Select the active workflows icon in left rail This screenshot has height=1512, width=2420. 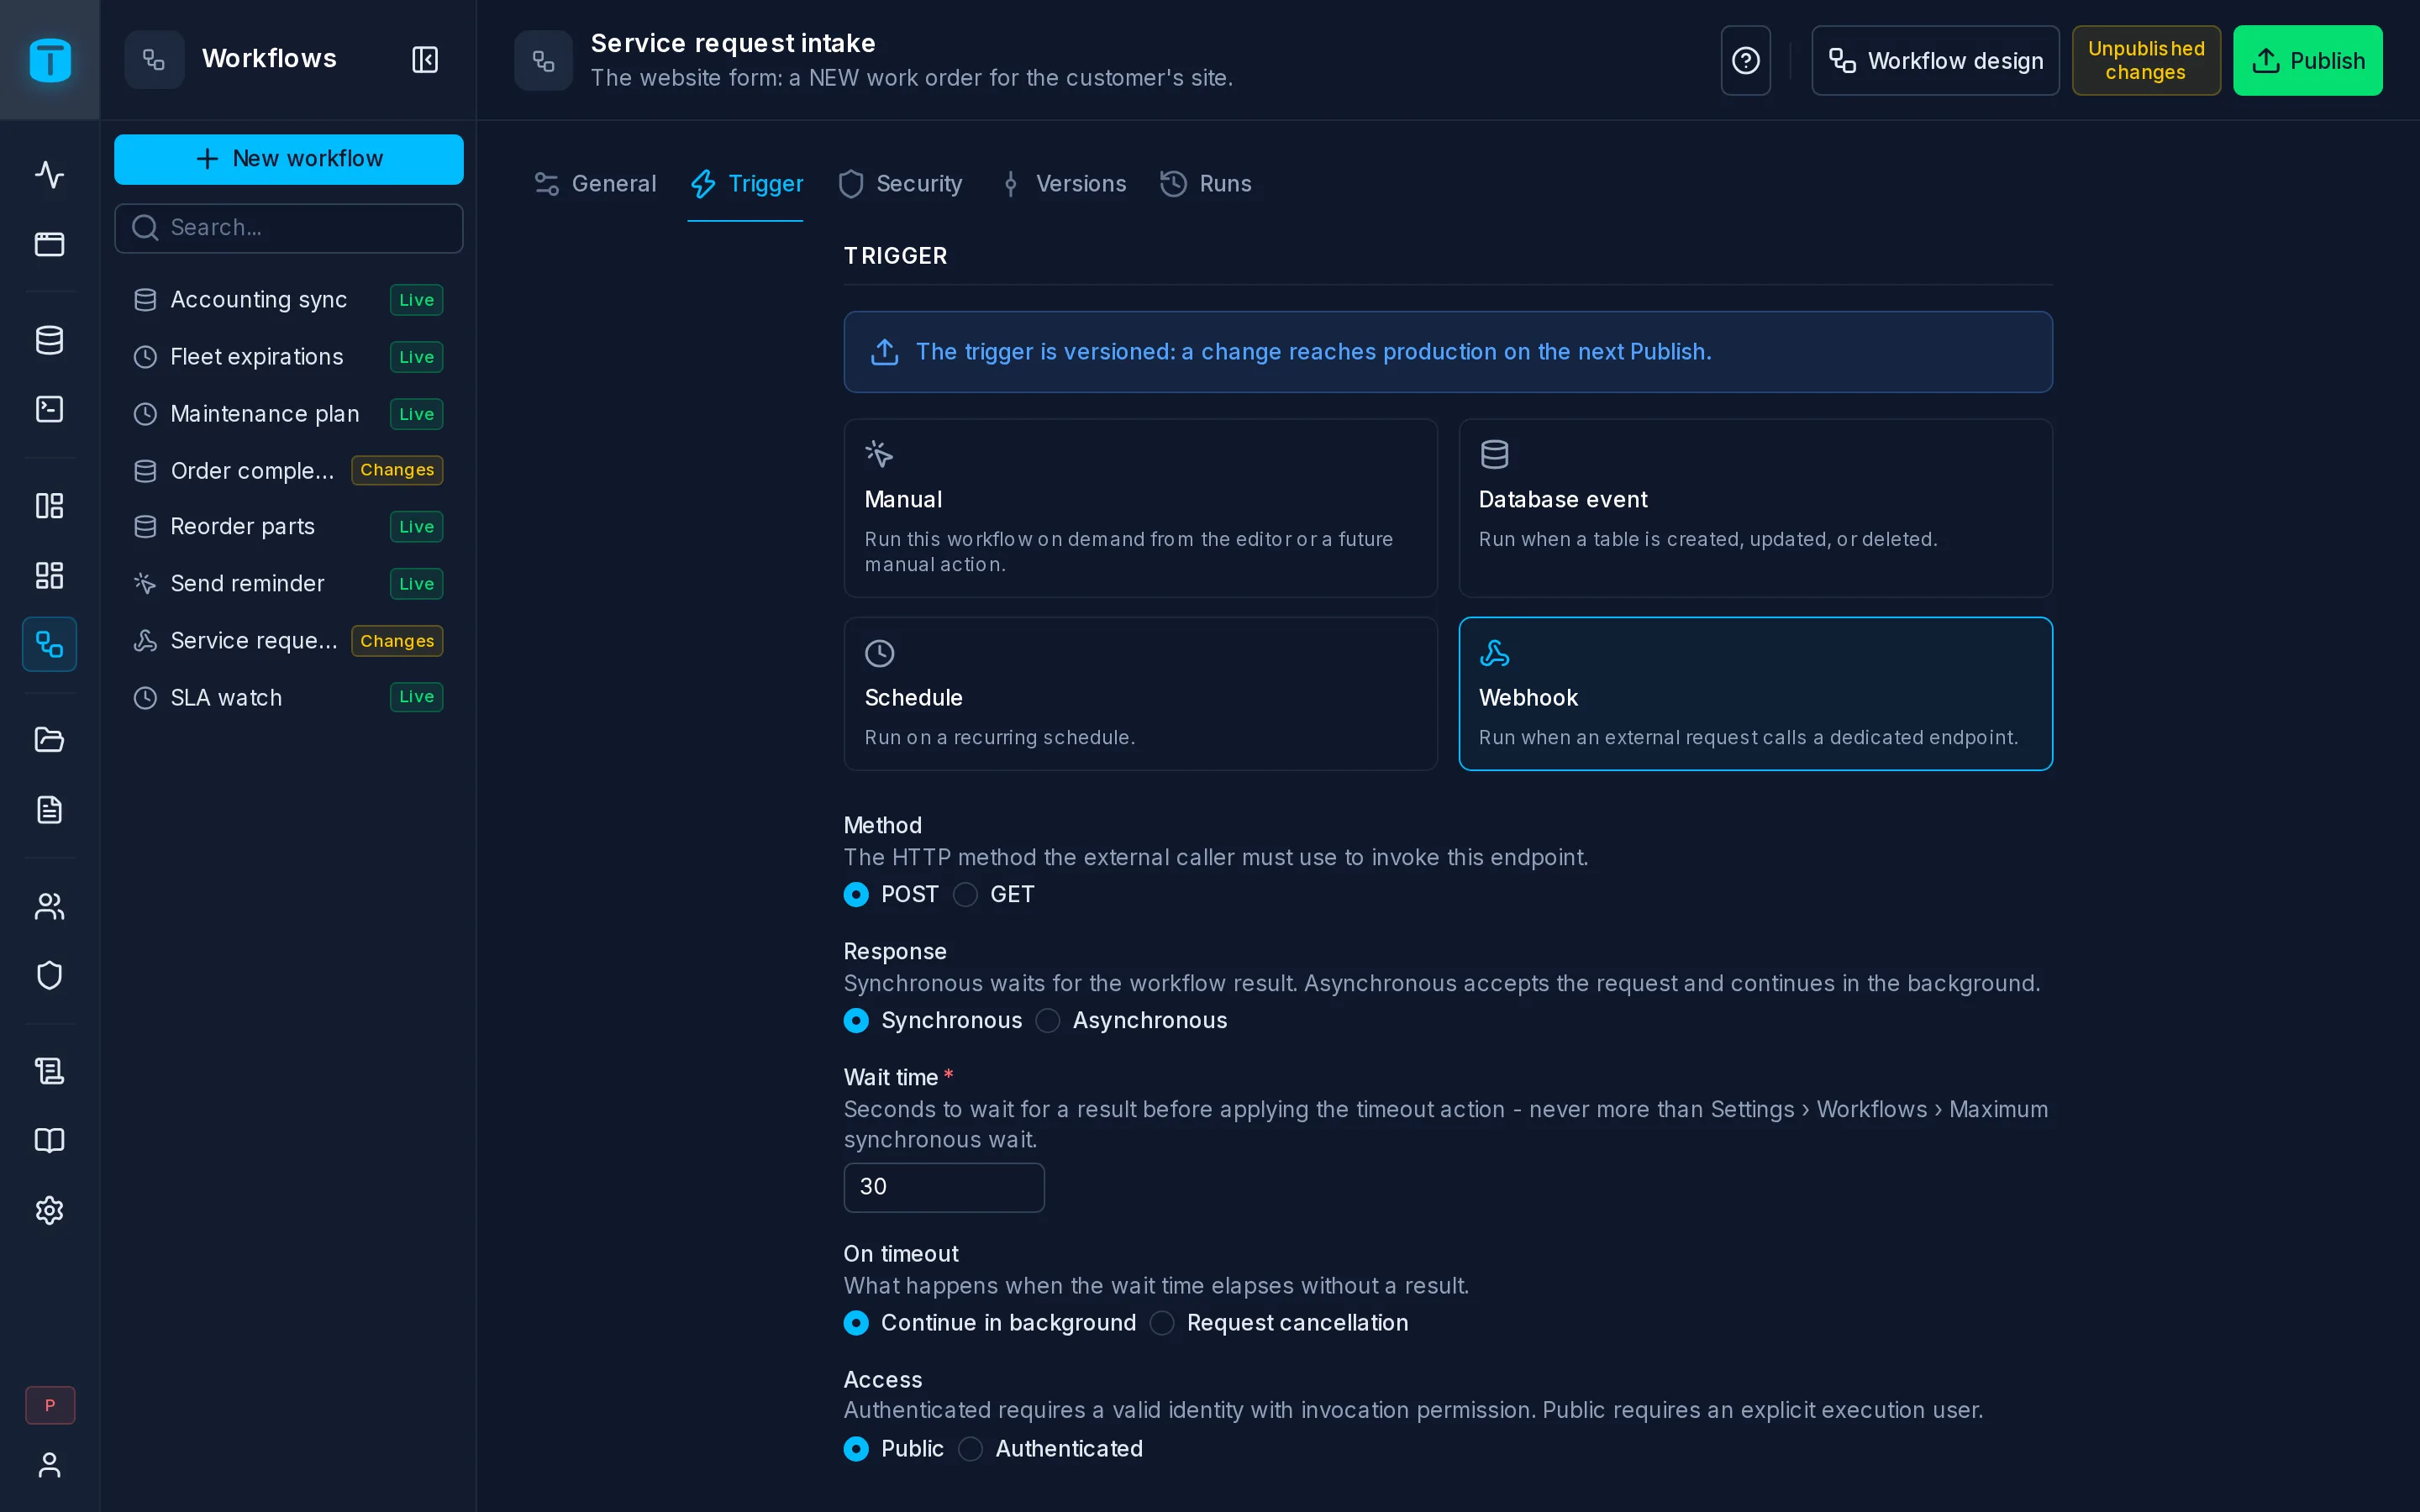point(49,644)
